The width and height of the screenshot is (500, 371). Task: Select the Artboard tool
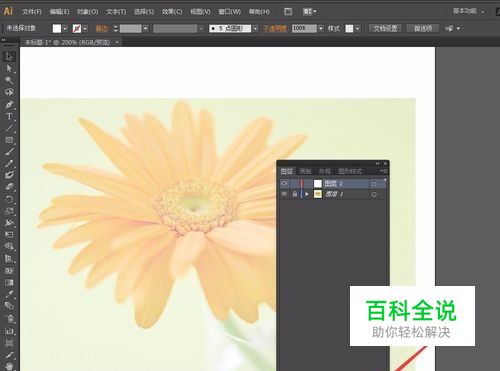9,343
